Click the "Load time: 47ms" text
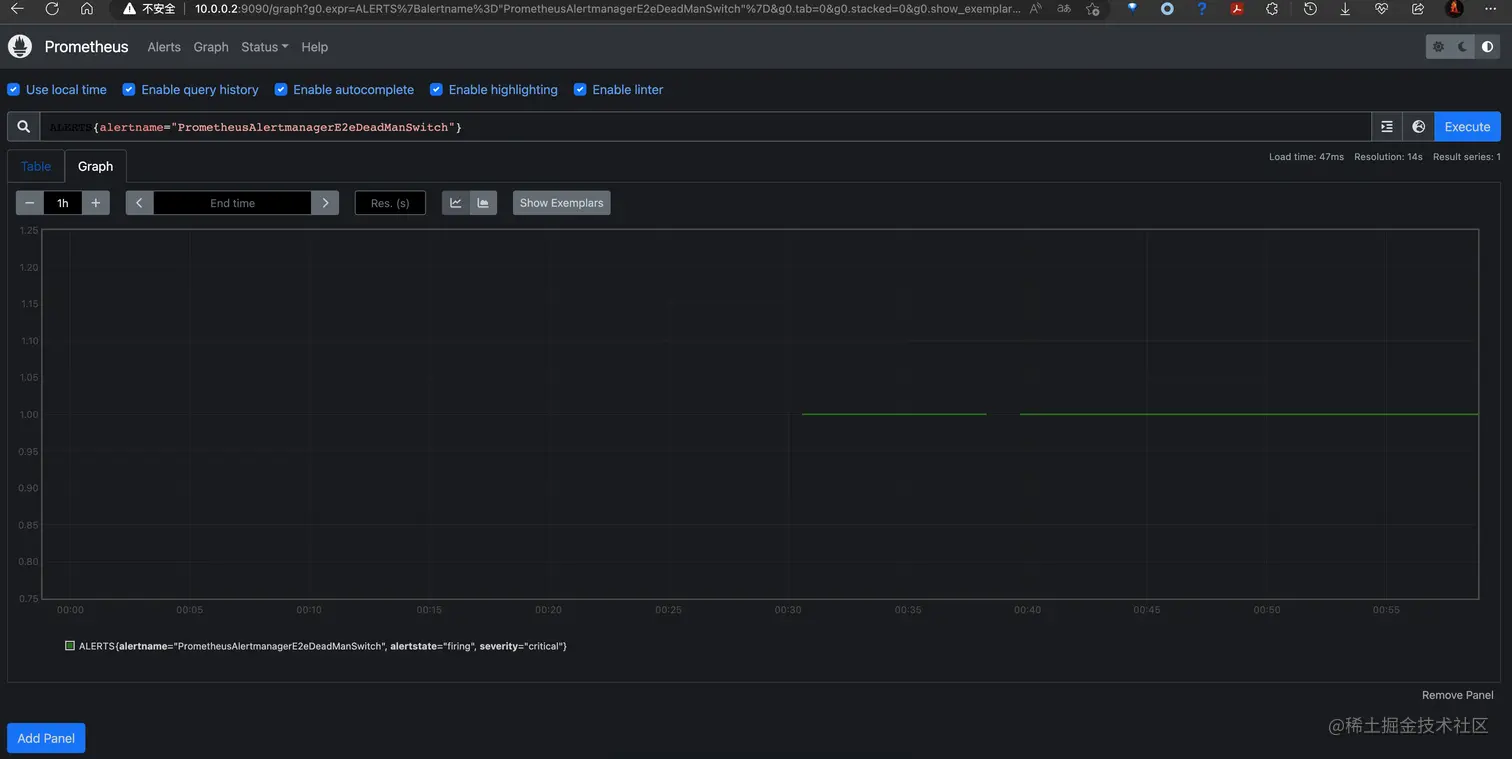This screenshot has height=759, width=1512. (1306, 157)
